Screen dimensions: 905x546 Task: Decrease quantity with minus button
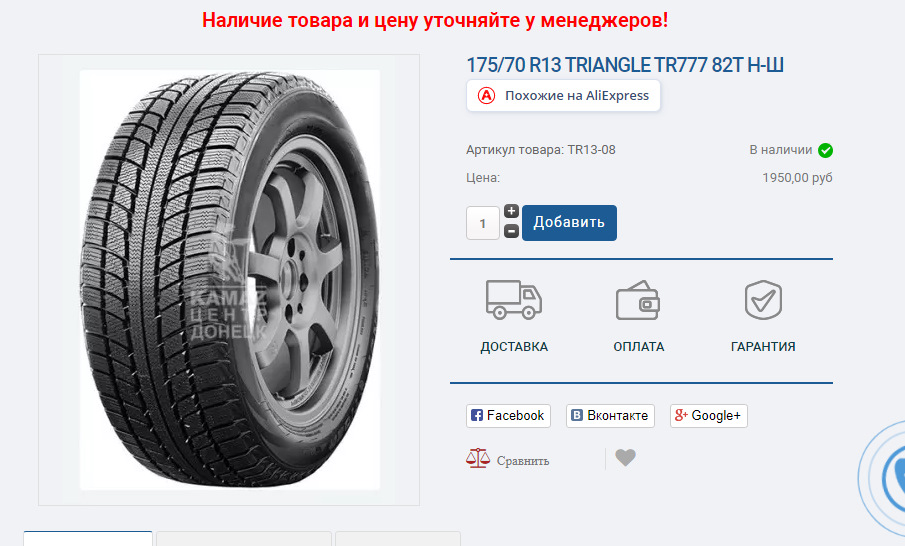tap(511, 231)
